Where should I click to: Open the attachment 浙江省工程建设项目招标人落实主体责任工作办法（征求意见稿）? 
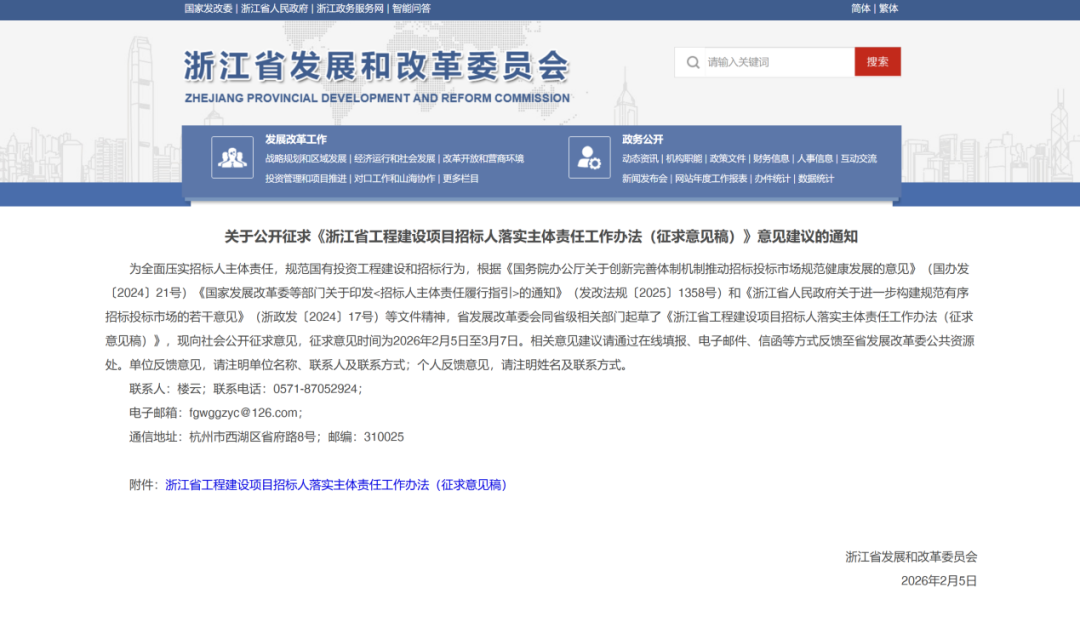(x=336, y=485)
